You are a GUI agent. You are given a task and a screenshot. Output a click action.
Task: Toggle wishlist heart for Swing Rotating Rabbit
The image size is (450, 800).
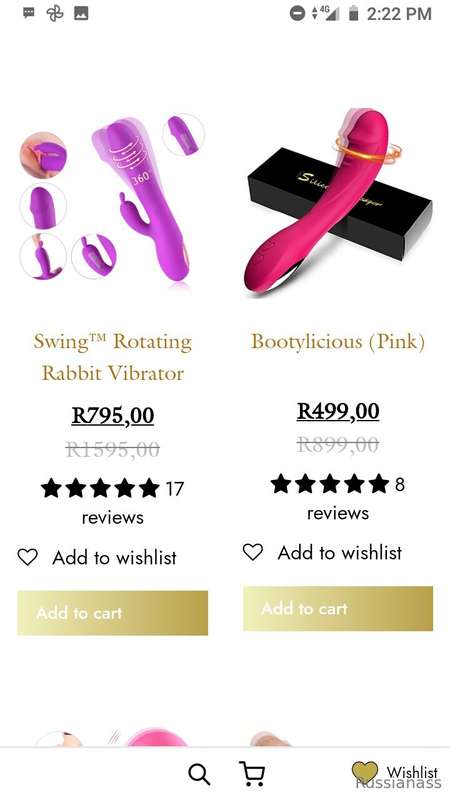28,557
